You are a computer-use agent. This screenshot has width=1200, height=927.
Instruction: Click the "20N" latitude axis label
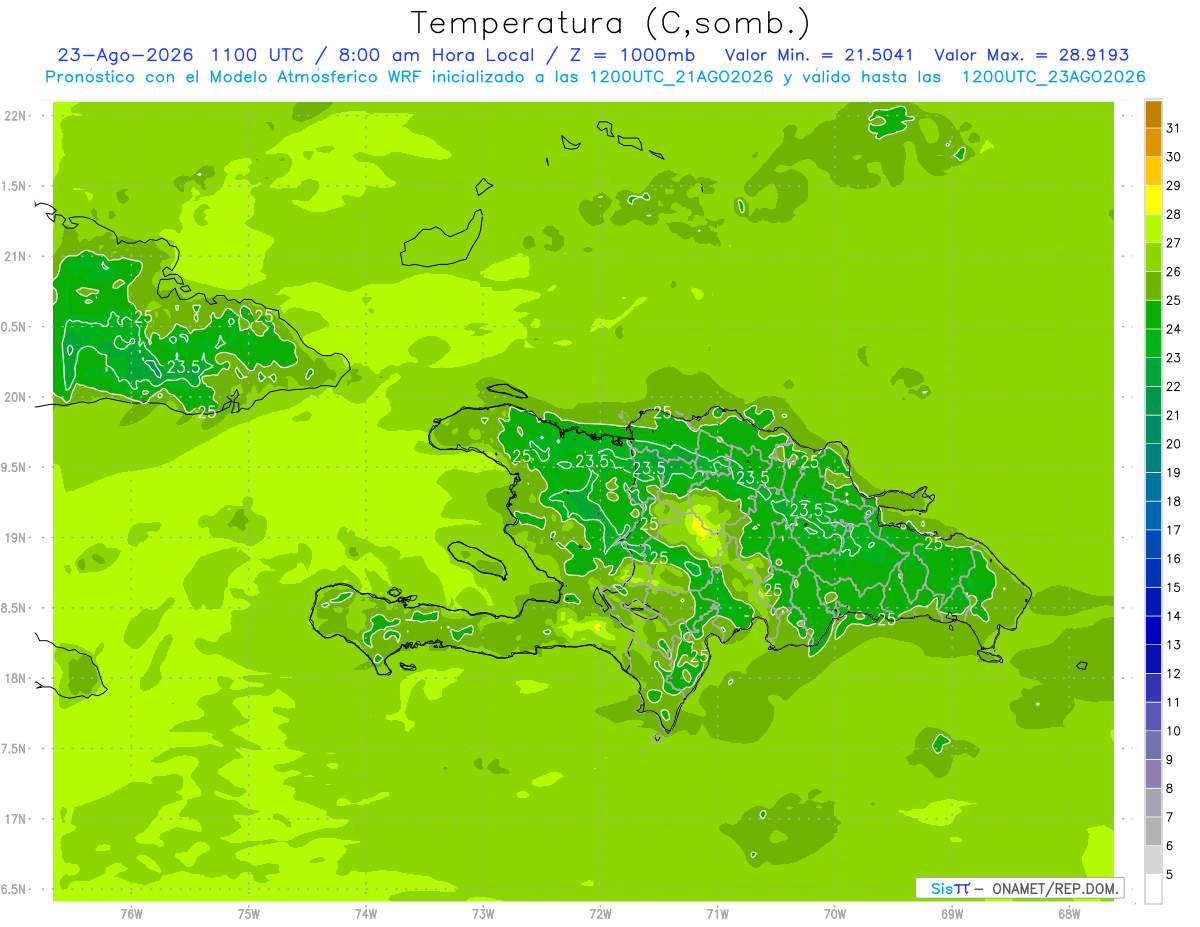coord(15,397)
